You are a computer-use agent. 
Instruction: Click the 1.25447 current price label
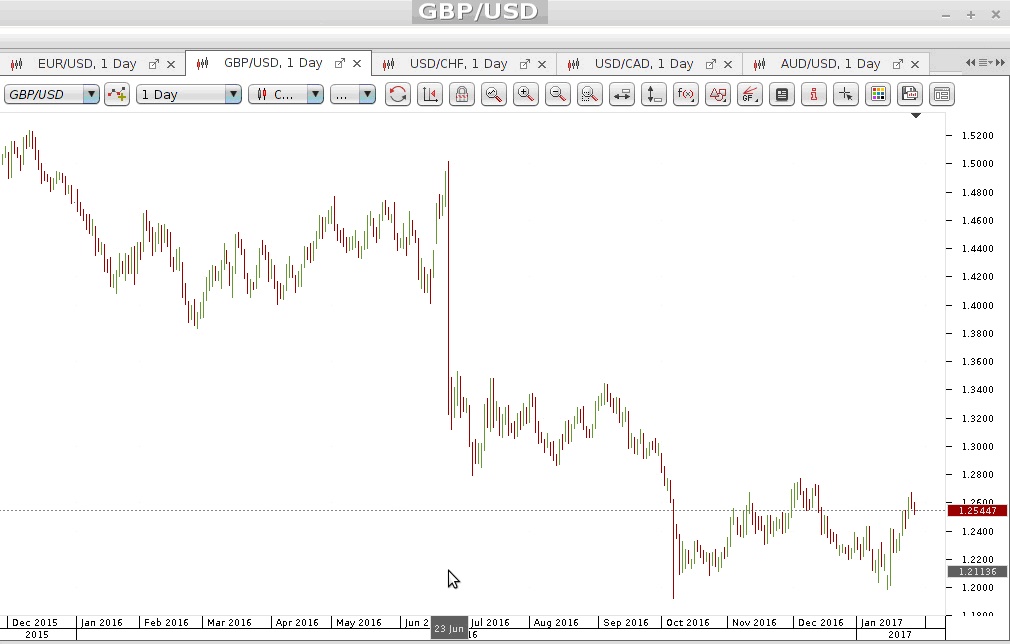click(x=975, y=511)
